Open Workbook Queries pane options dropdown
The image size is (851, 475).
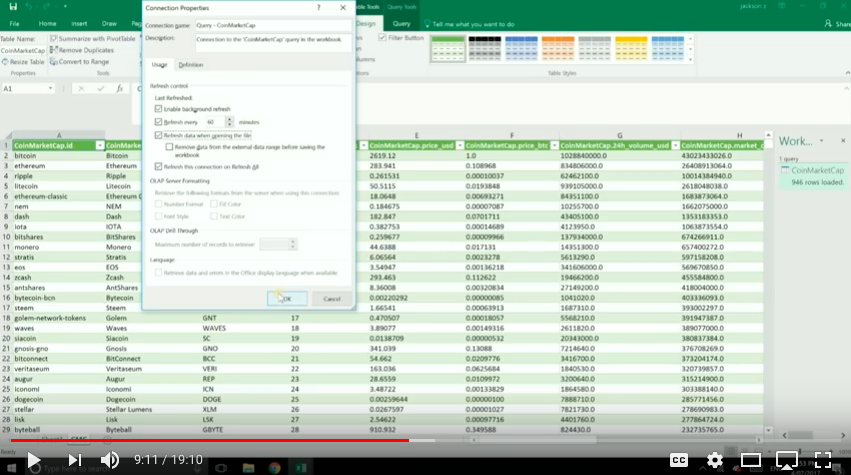[822, 141]
